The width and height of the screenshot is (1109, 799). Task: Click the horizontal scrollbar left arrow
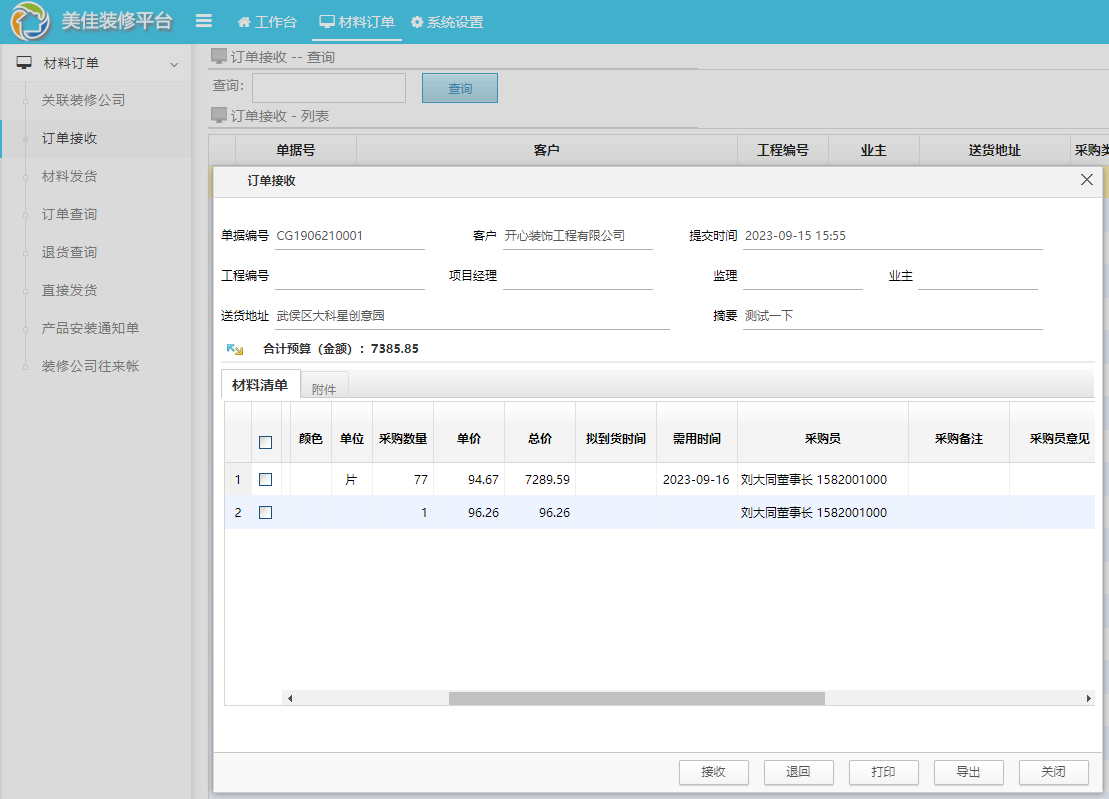coord(290,699)
